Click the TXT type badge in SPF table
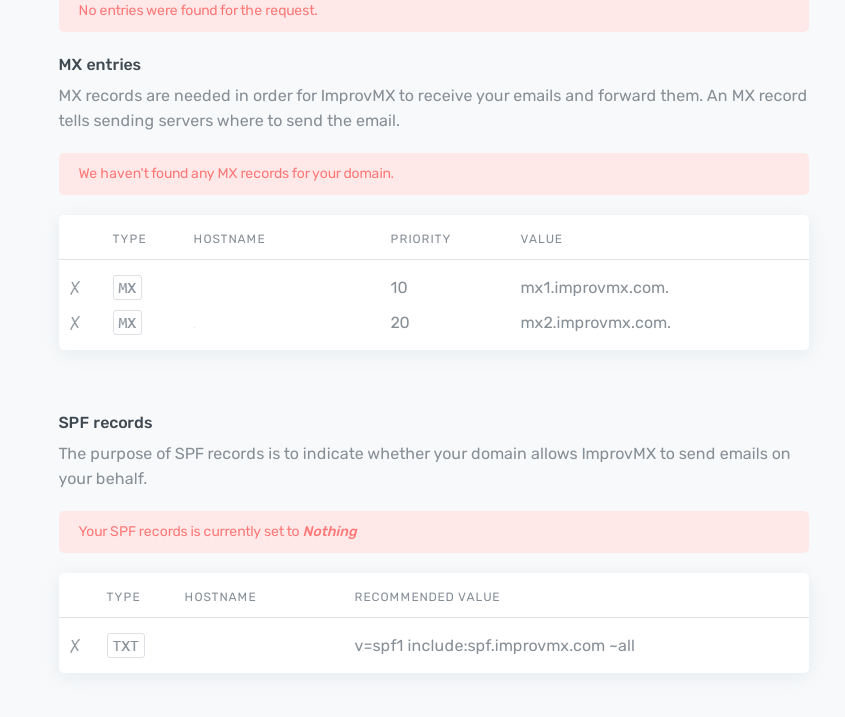 (126, 646)
